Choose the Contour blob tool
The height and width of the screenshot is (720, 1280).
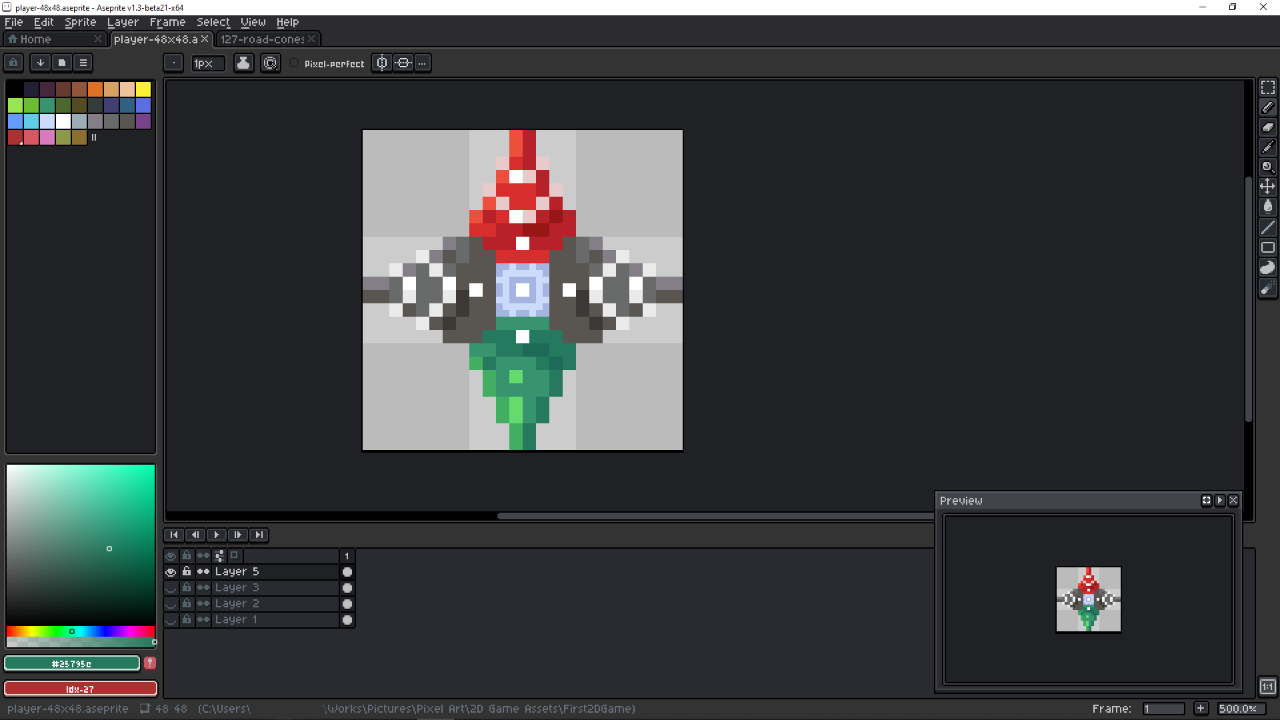(x=1267, y=267)
